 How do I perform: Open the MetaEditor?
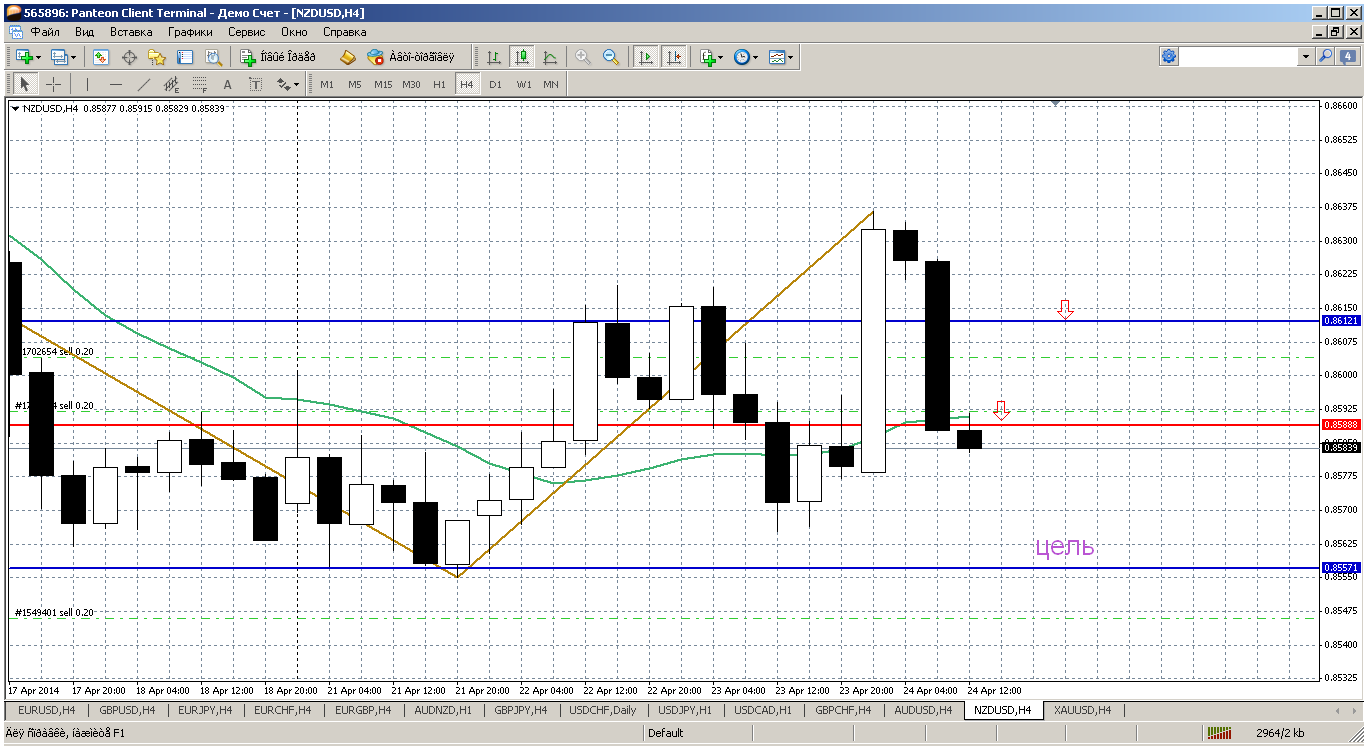coord(348,58)
